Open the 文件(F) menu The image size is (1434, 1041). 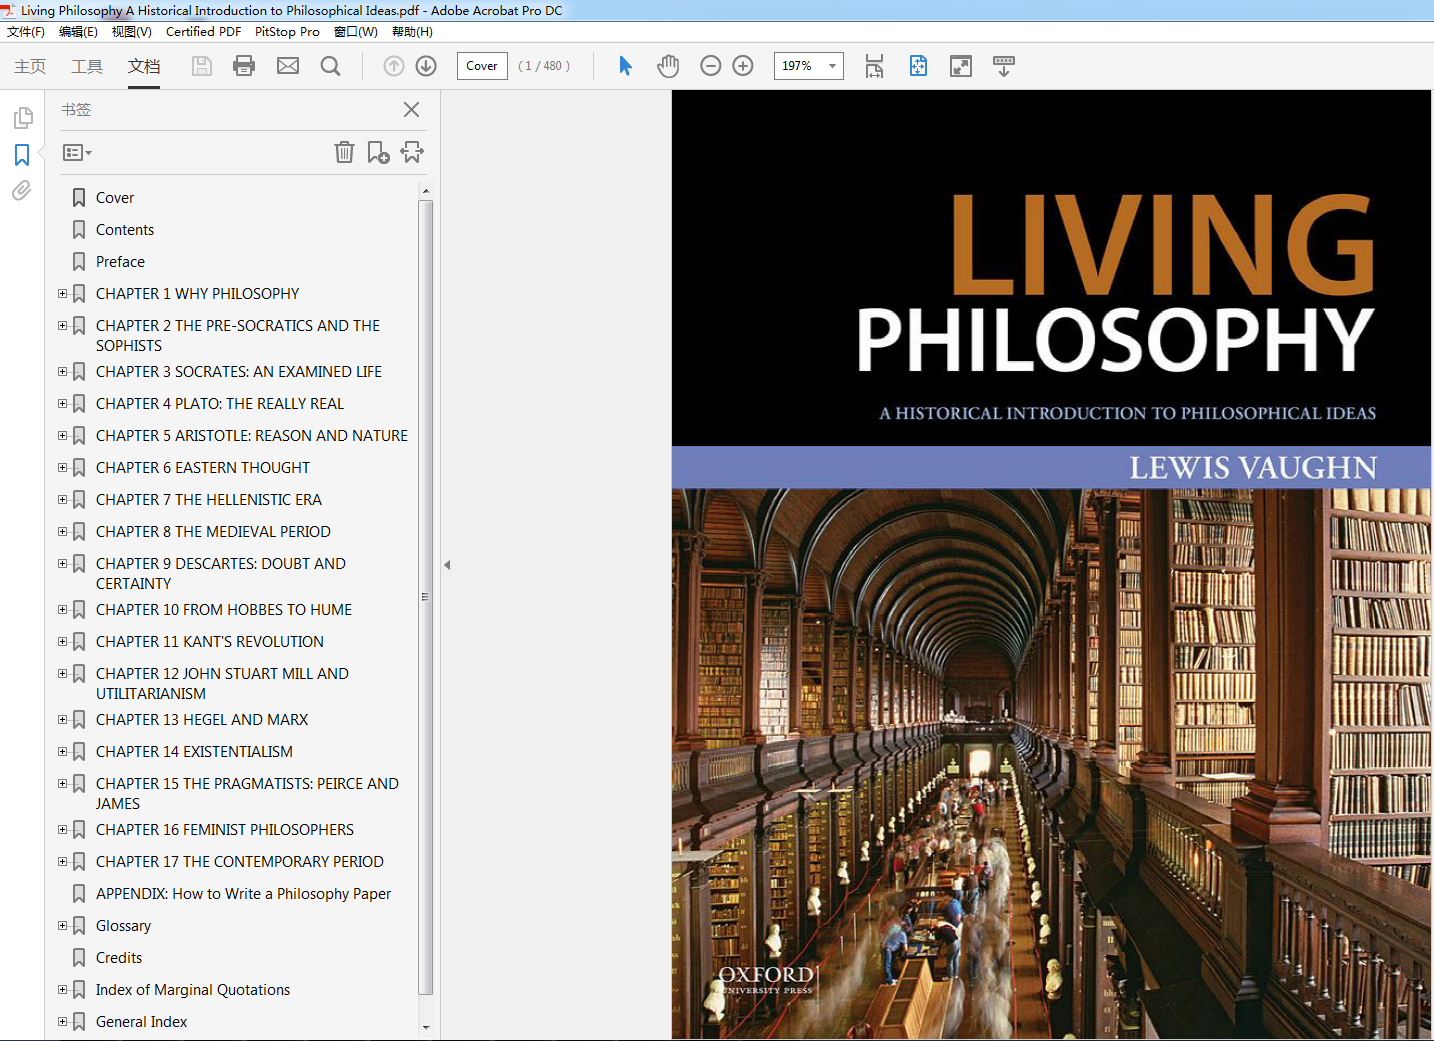(26, 32)
